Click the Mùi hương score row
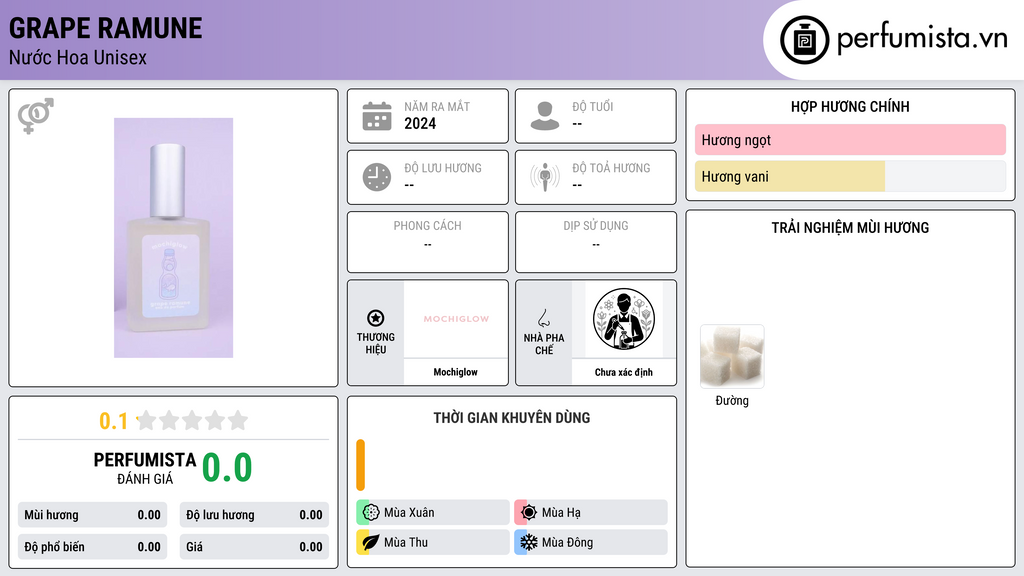 coord(92,515)
